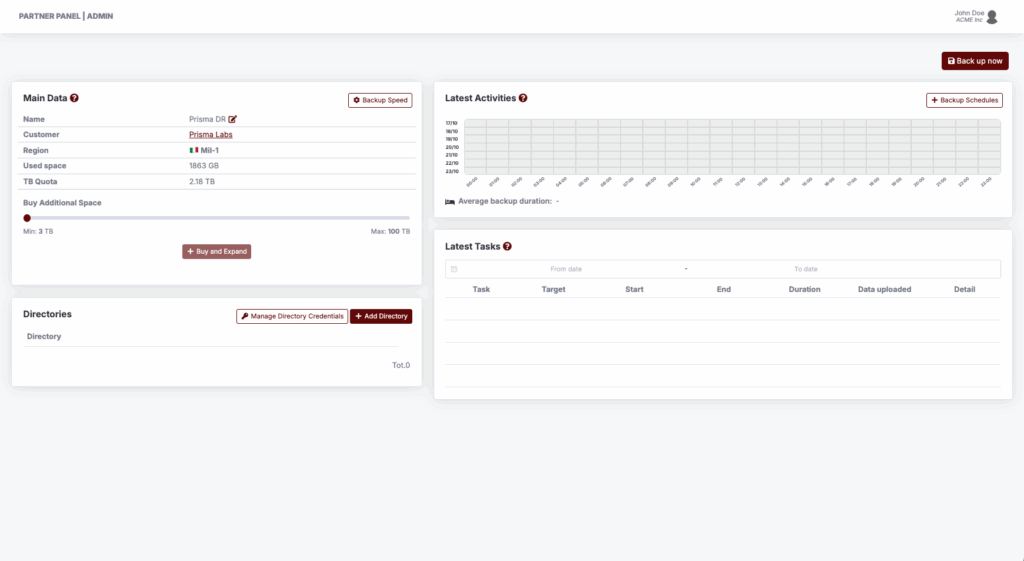
Task: Click the bed icon beside Average backup duration
Action: click(450, 201)
